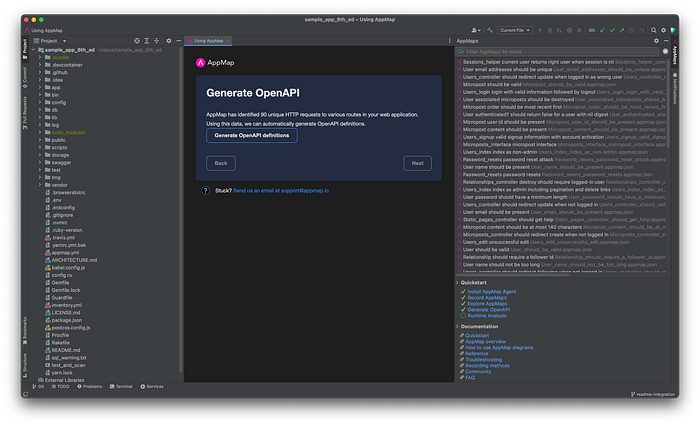Select Generate OpenAPI quickstart step
700x426 pixels.
[x=488, y=309]
